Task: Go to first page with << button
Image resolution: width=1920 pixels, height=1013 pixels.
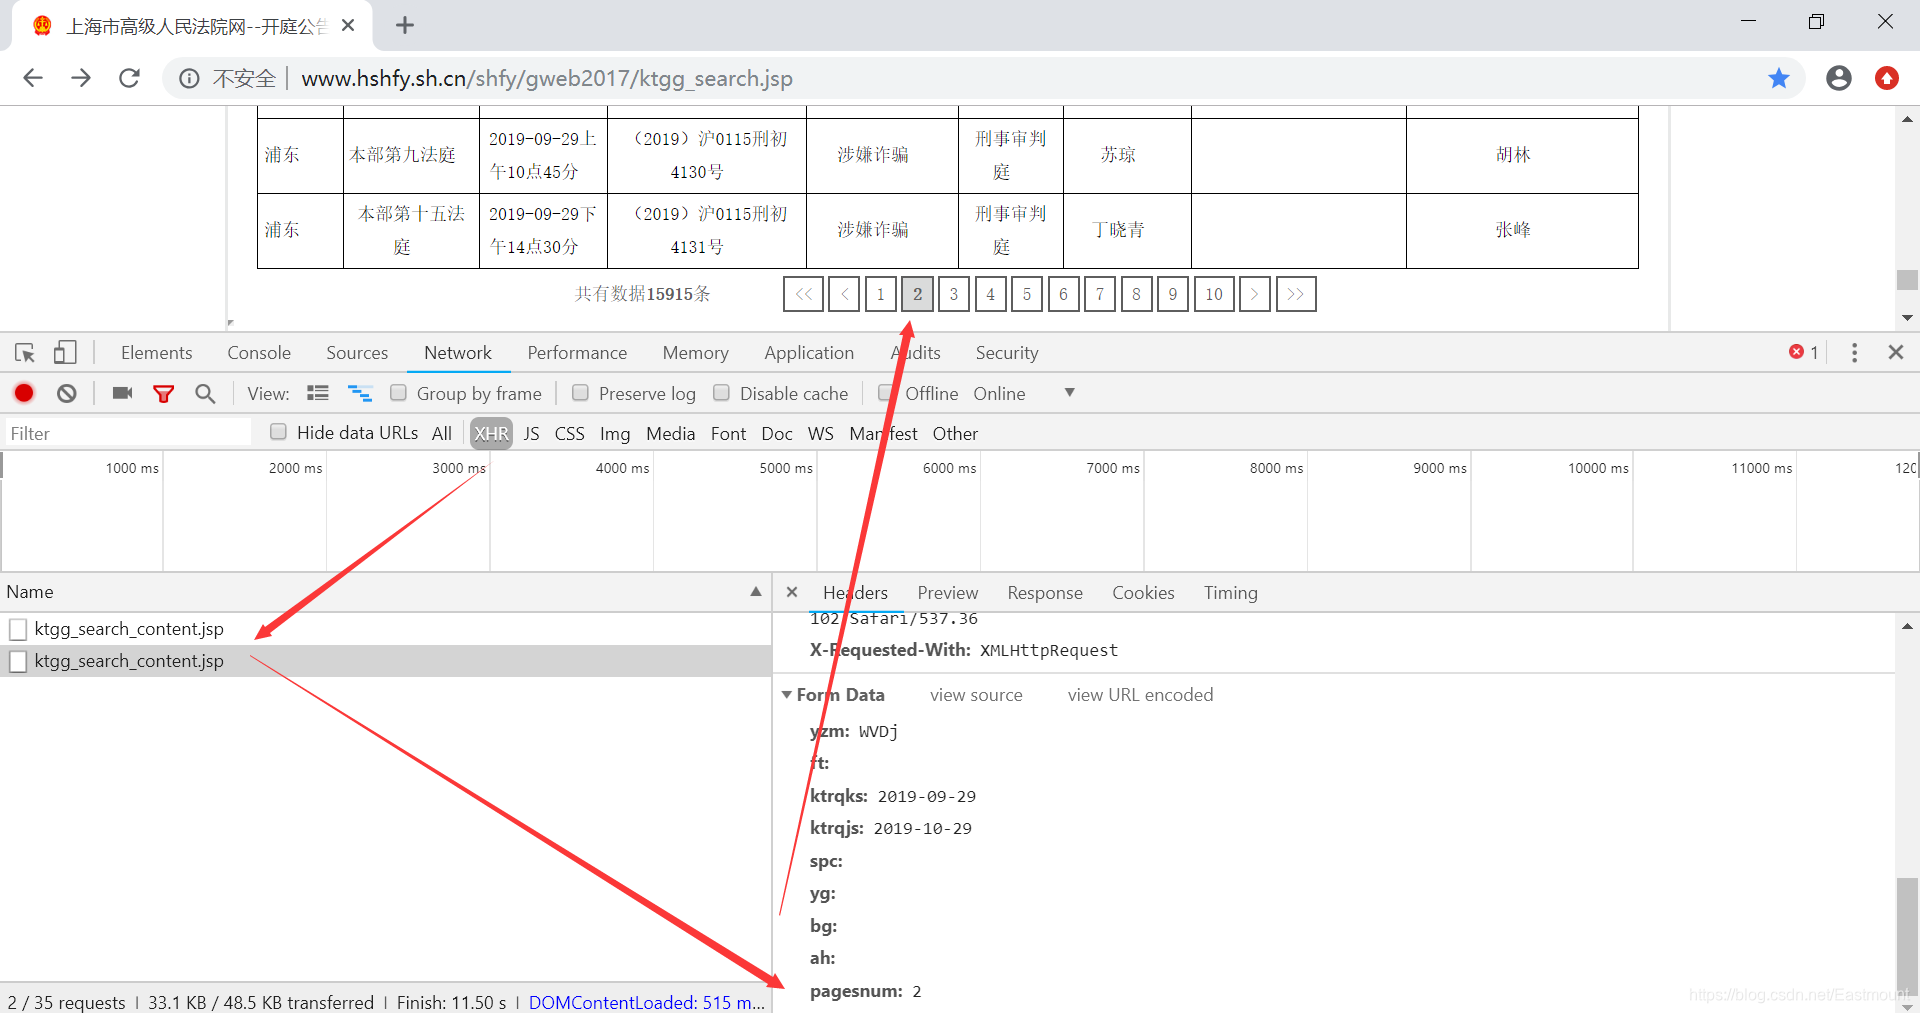Action: [x=804, y=294]
